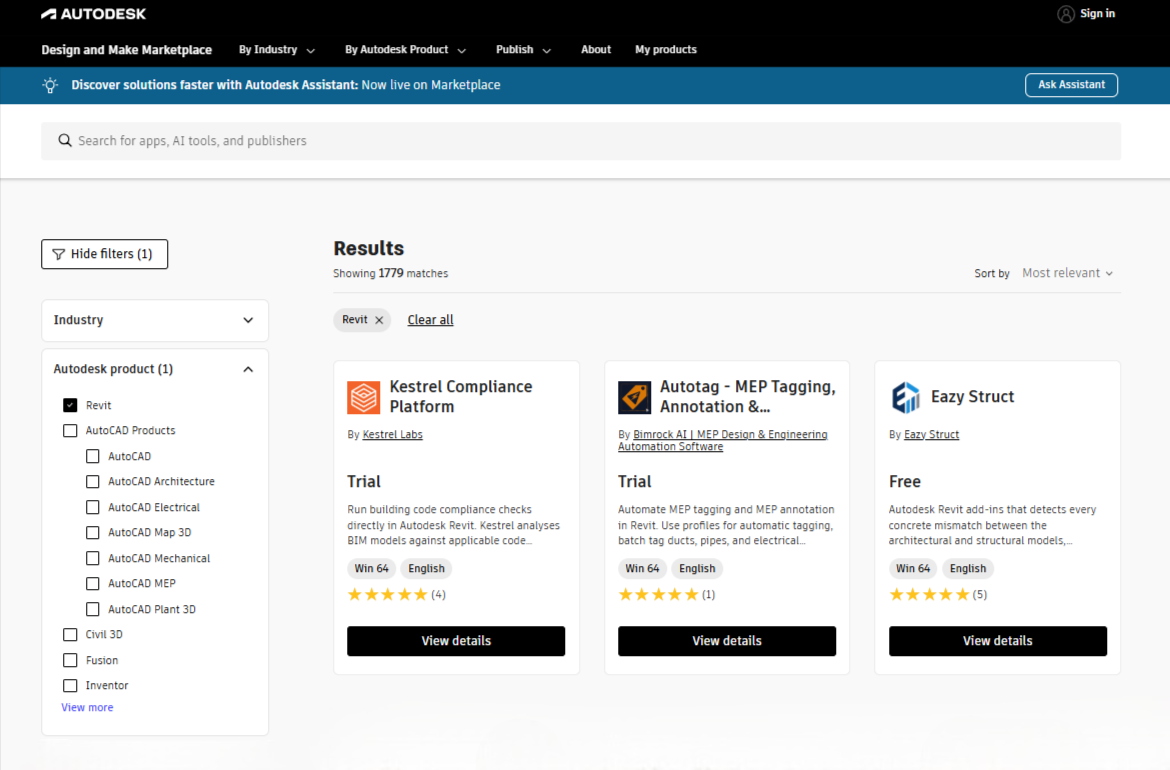Open My products

[x=666, y=50]
